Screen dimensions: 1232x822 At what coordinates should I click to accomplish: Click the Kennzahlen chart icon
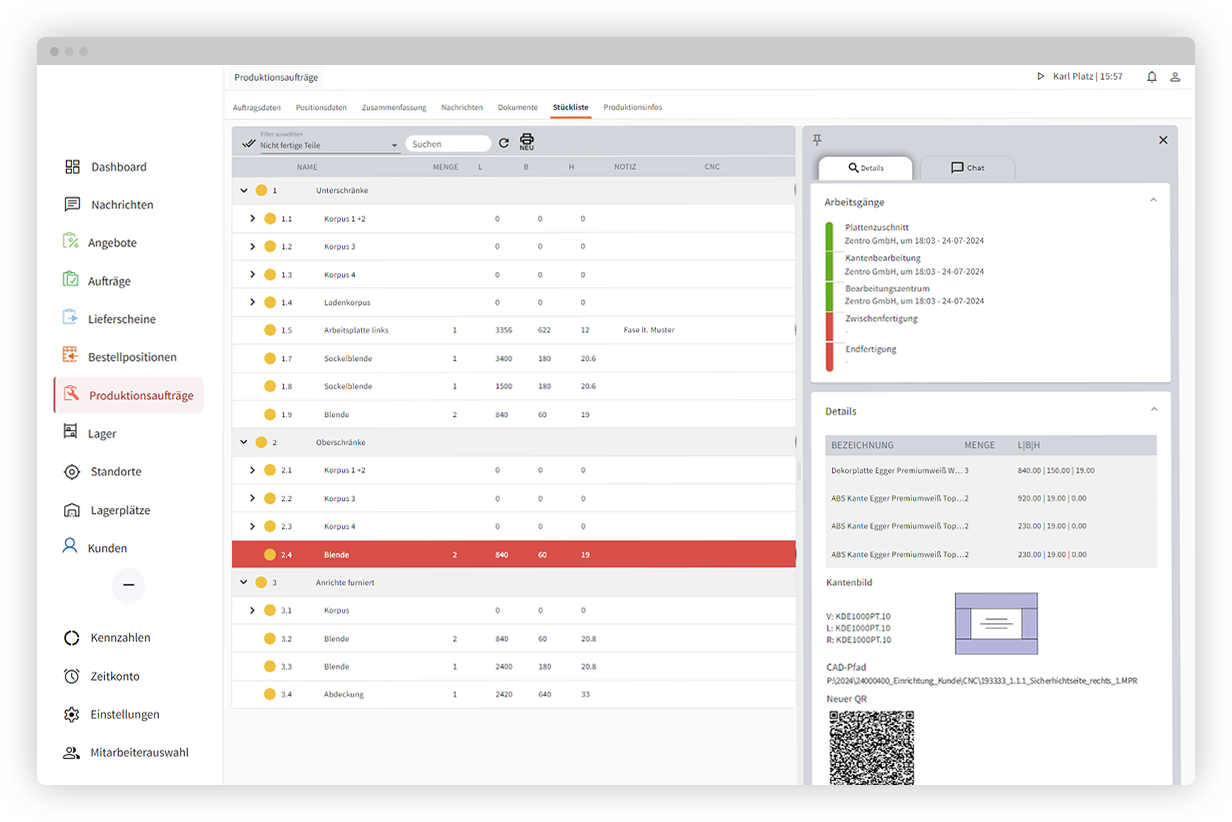coord(72,637)
